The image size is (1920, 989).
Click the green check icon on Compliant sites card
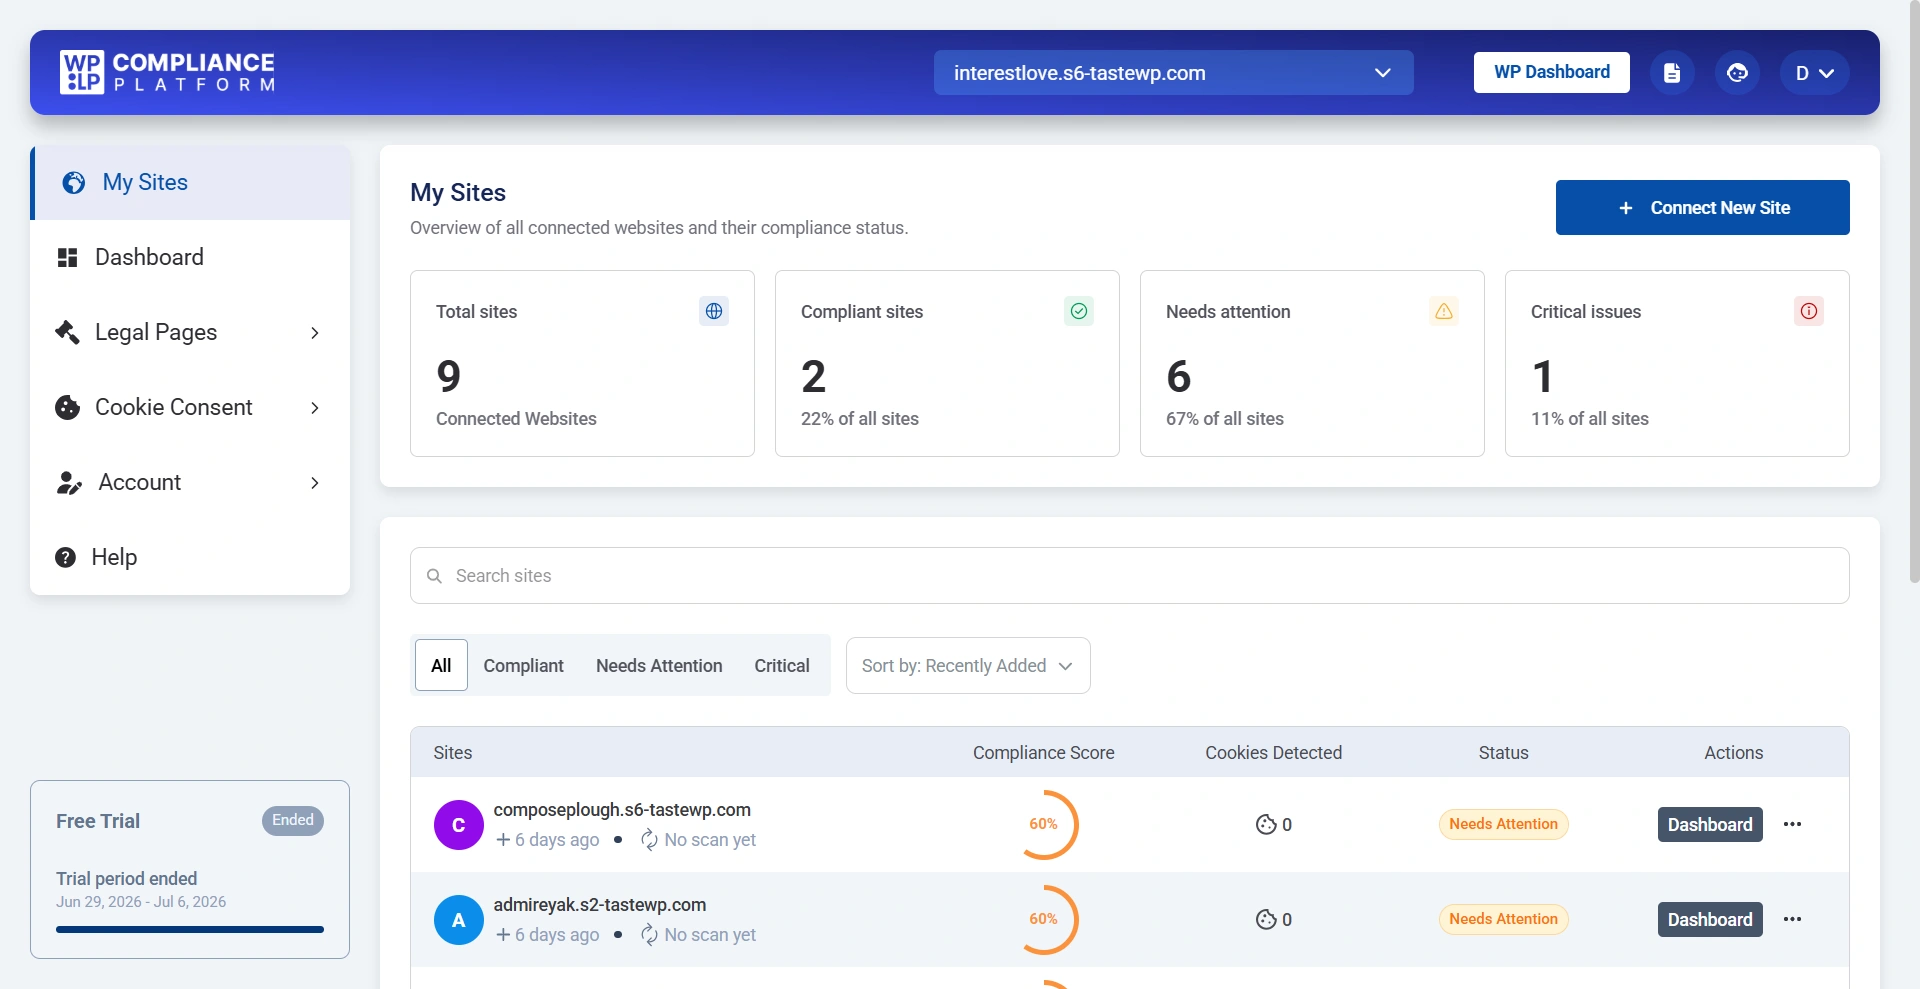click(1079, 311)
